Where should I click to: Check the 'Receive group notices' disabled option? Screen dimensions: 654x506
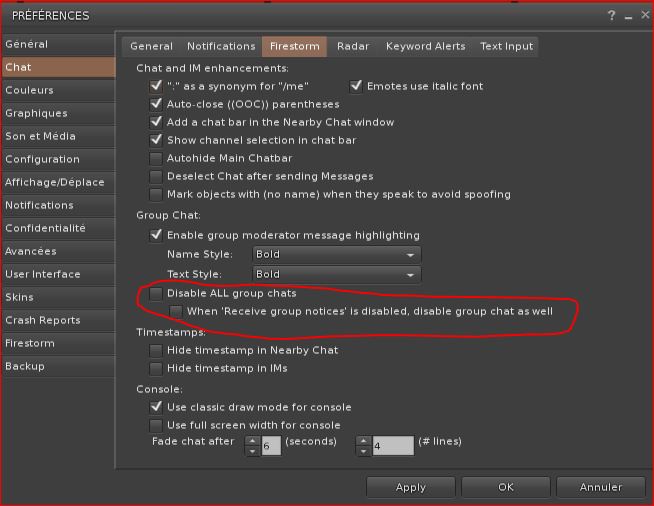pos(176,311)
